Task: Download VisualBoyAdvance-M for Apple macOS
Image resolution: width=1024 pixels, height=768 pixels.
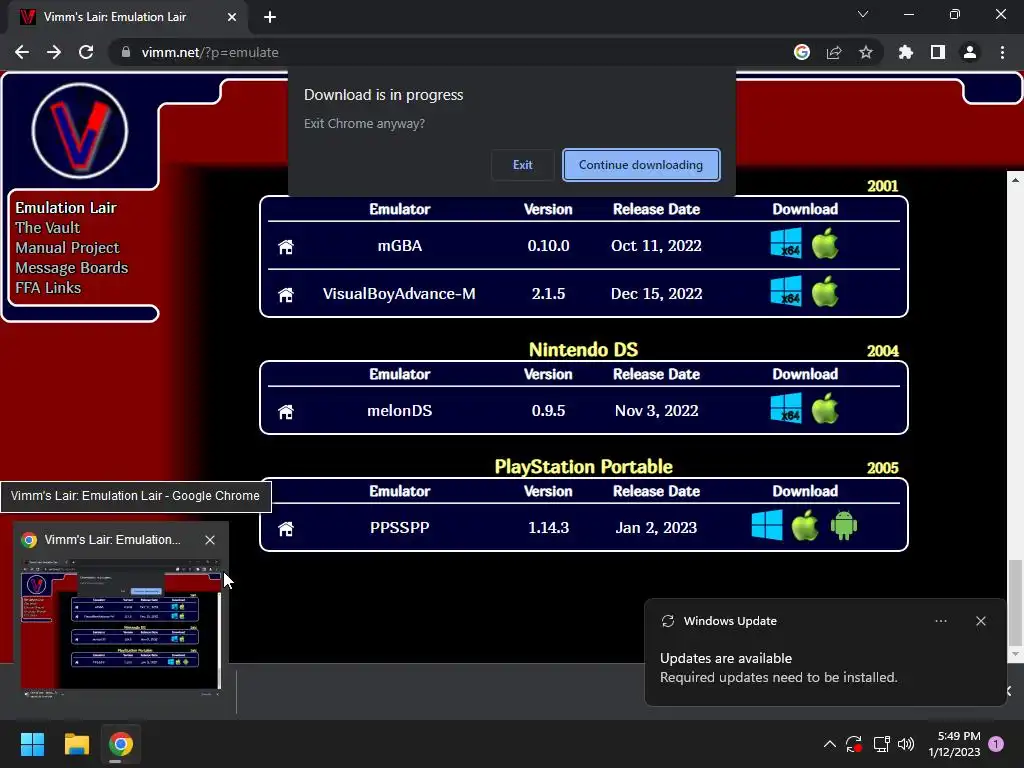Action: click(825, 291)
